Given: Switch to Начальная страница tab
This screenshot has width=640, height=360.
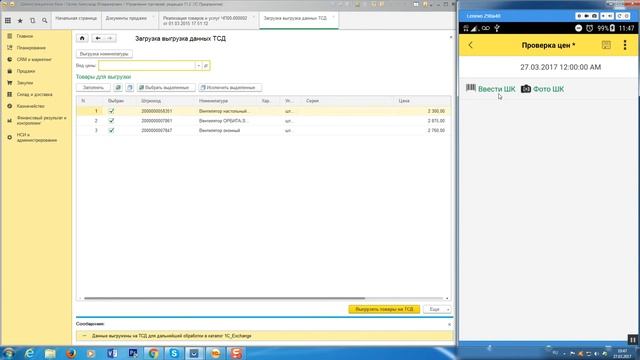Looking at the screenshot, I should (x=76, y=18).
